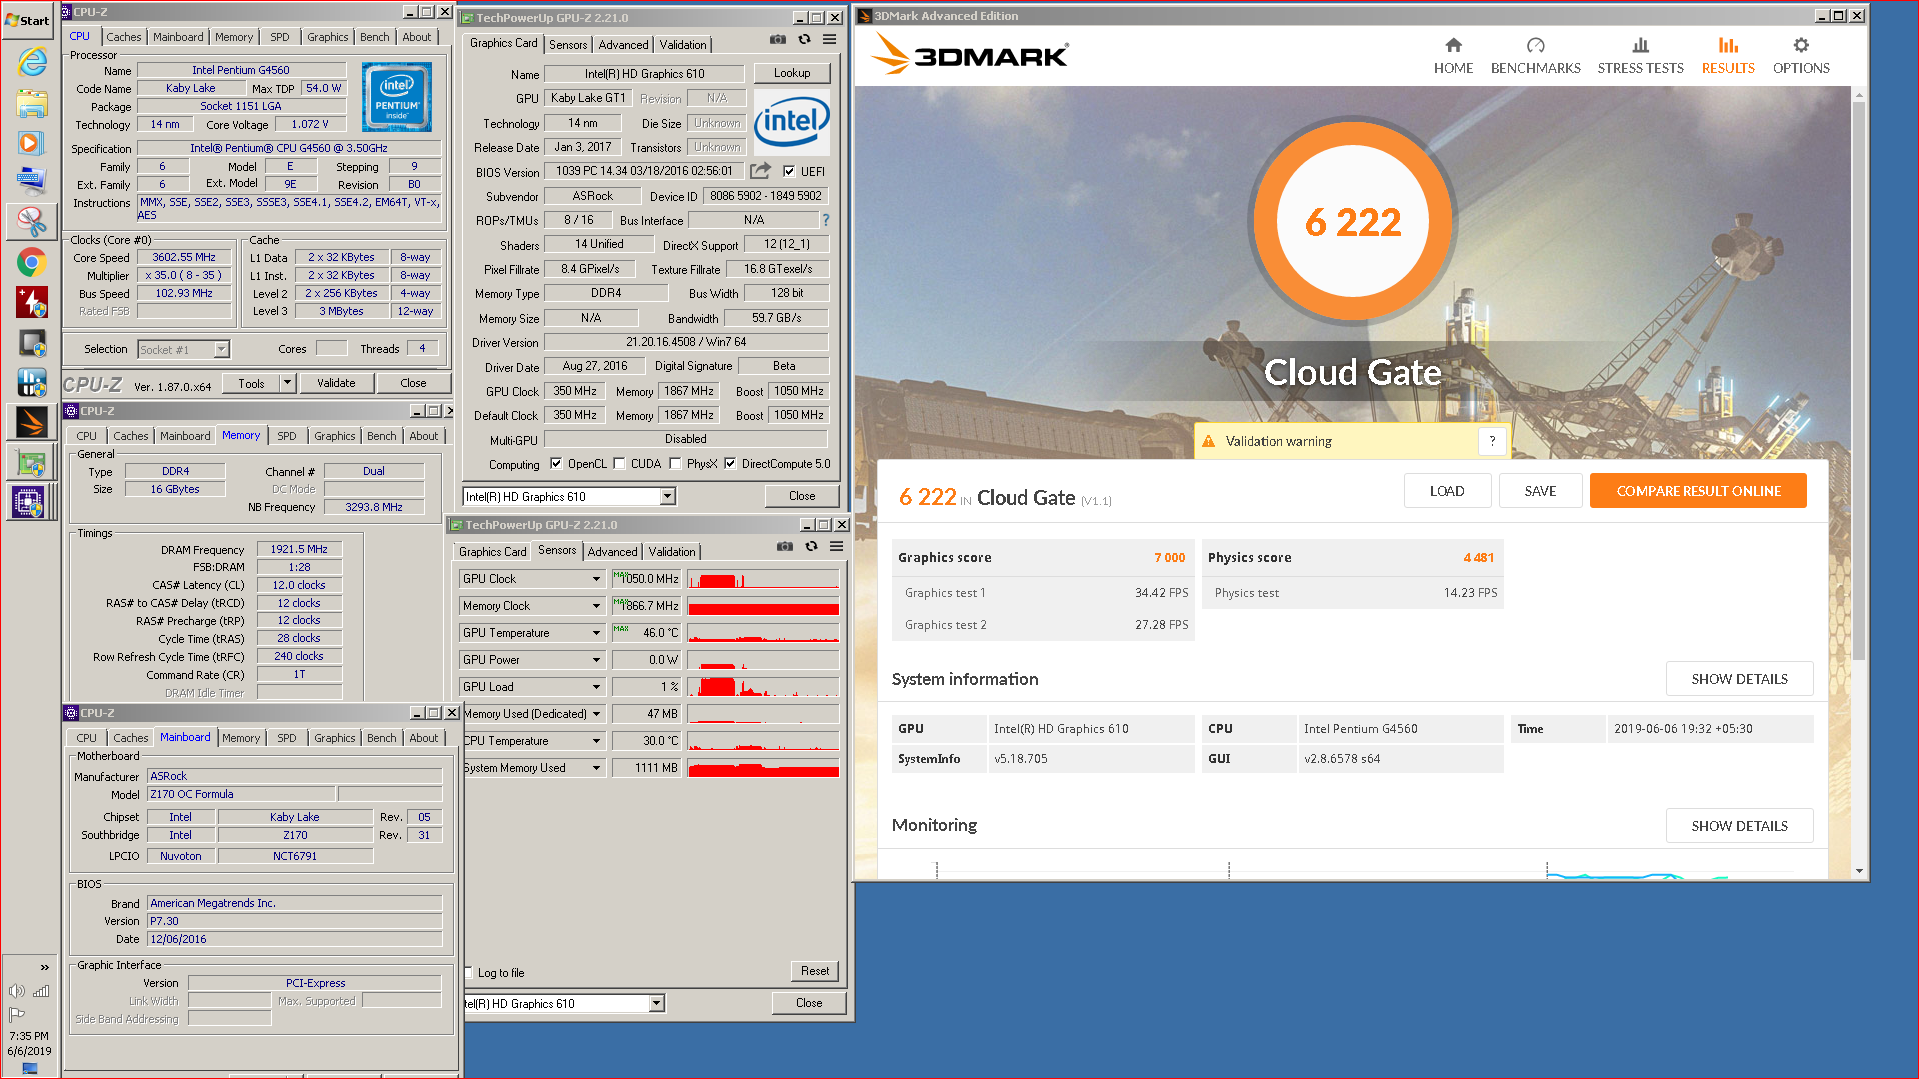Screen dimensions: 1919x1079
Task: Click the Bus Interface question mark
Action: (x=826, y=220)
